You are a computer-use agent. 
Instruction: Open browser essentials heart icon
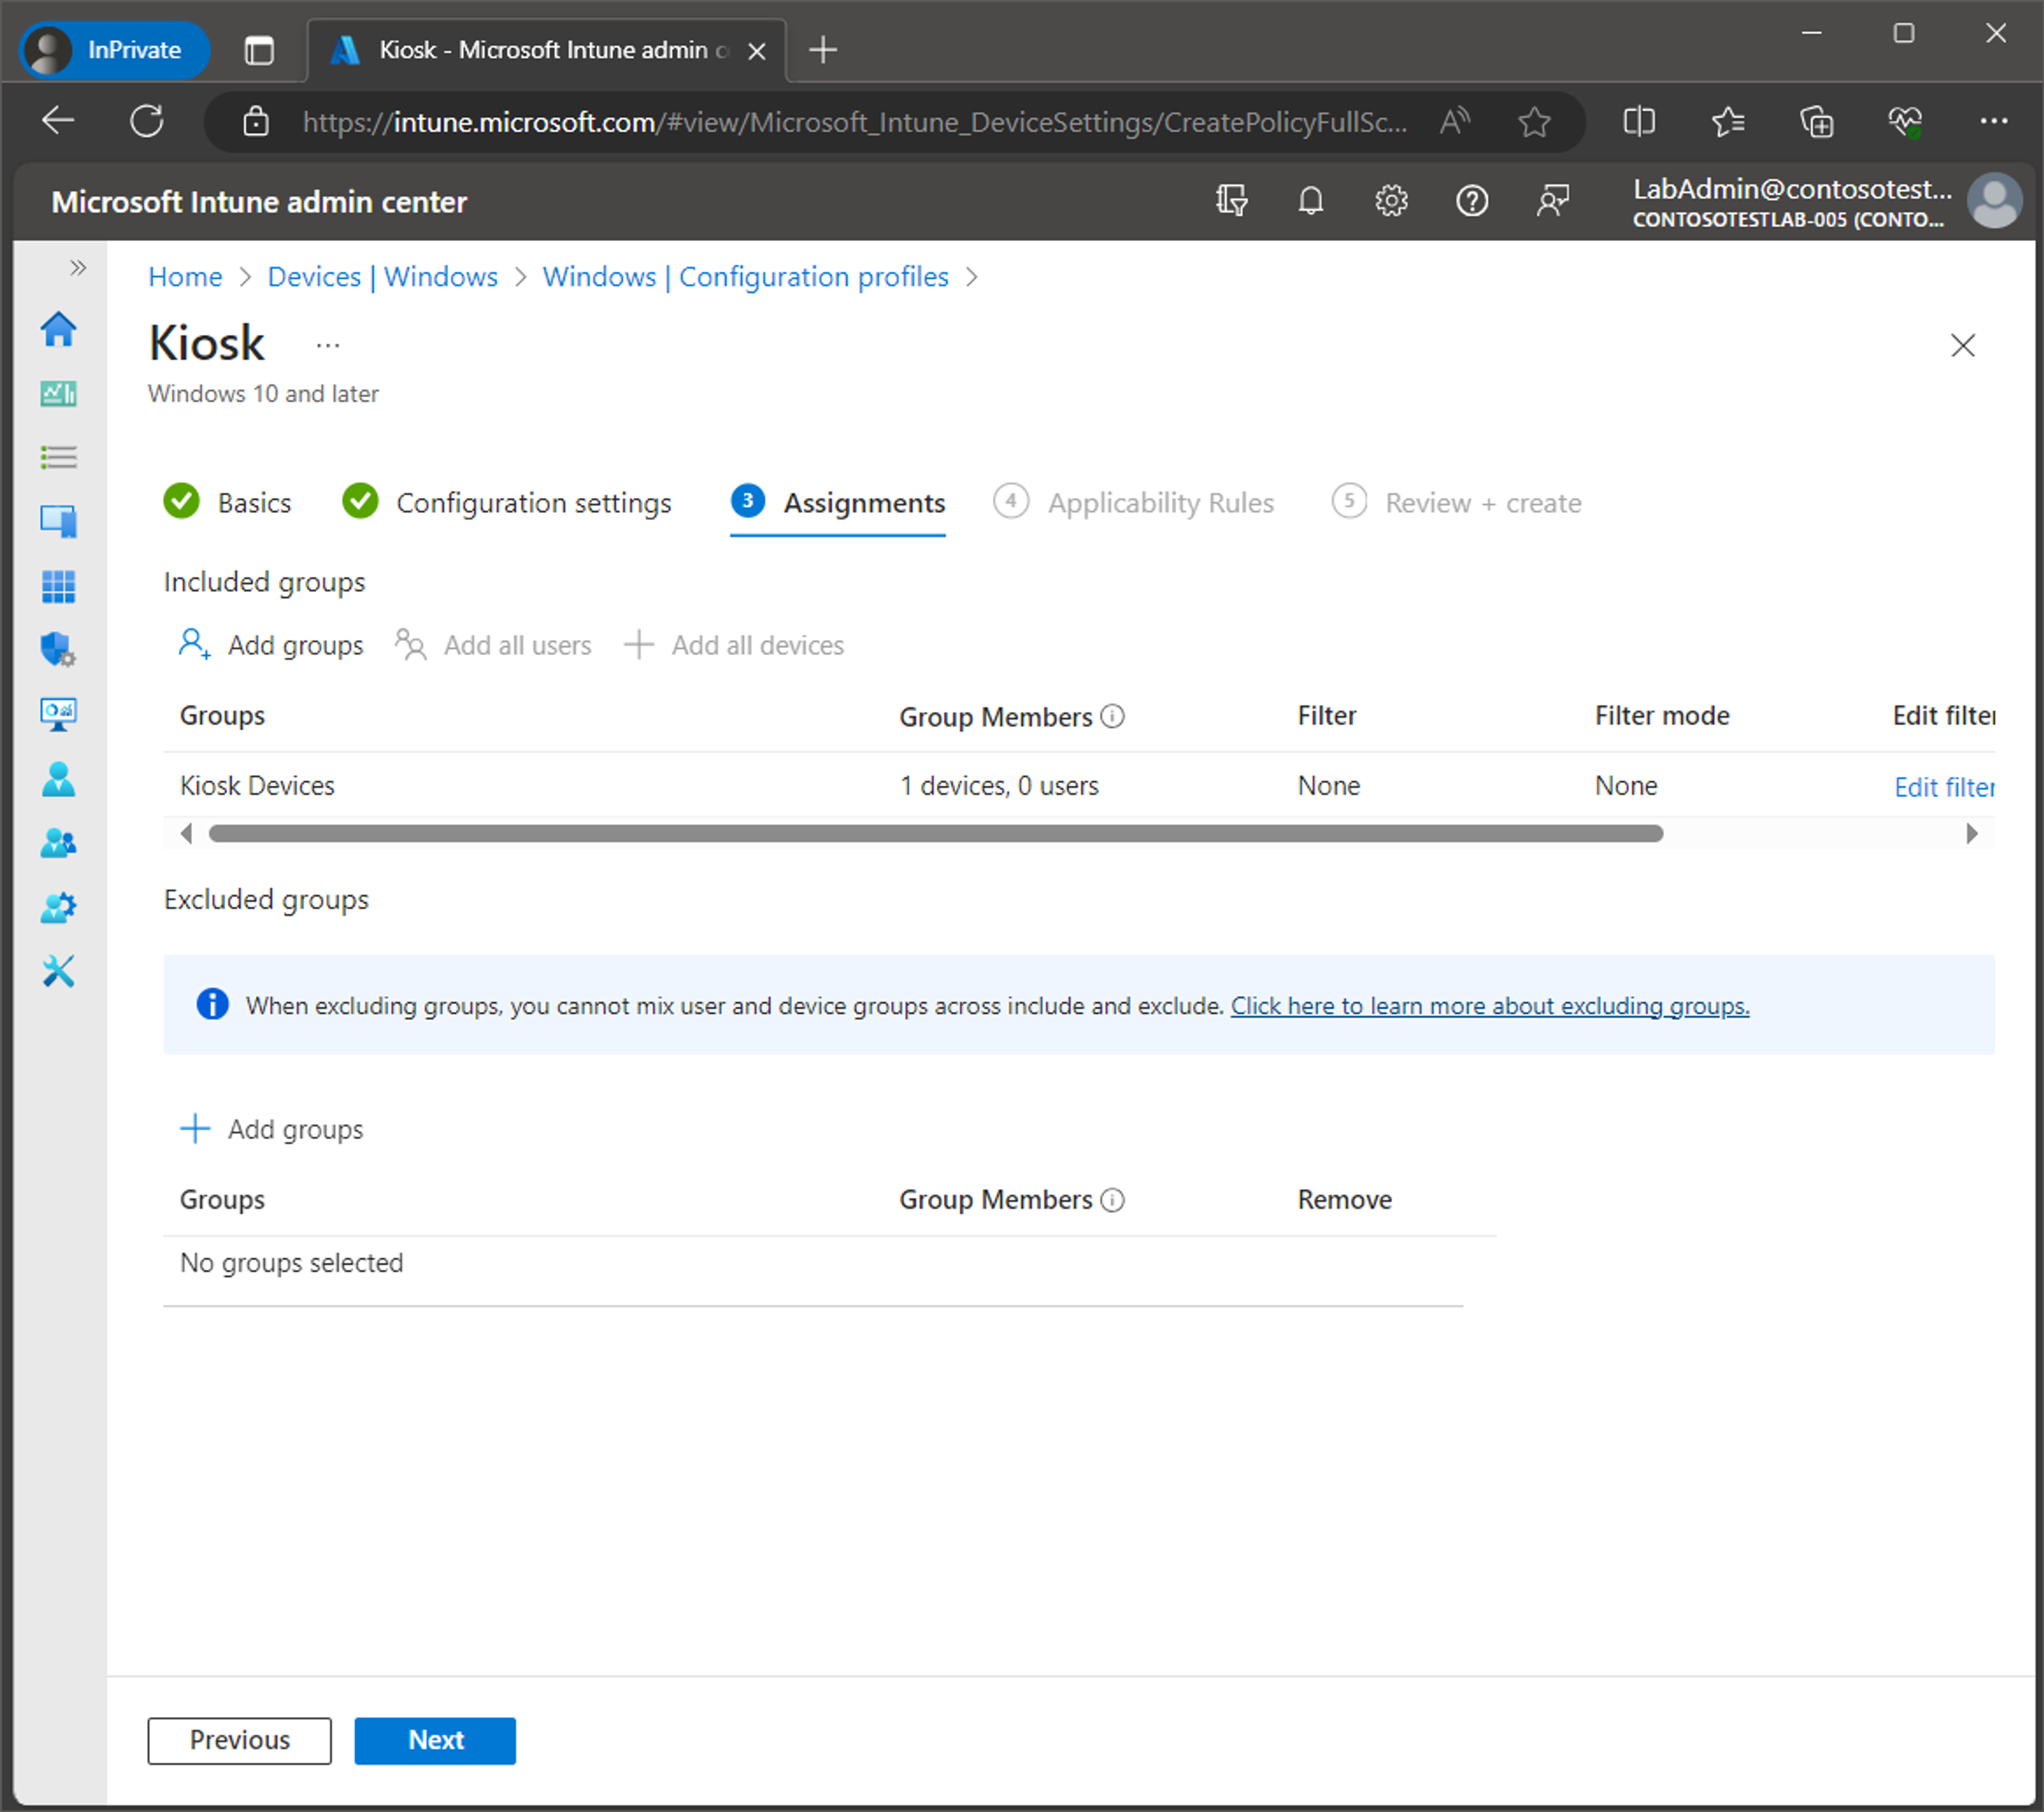coord(1905,121)
